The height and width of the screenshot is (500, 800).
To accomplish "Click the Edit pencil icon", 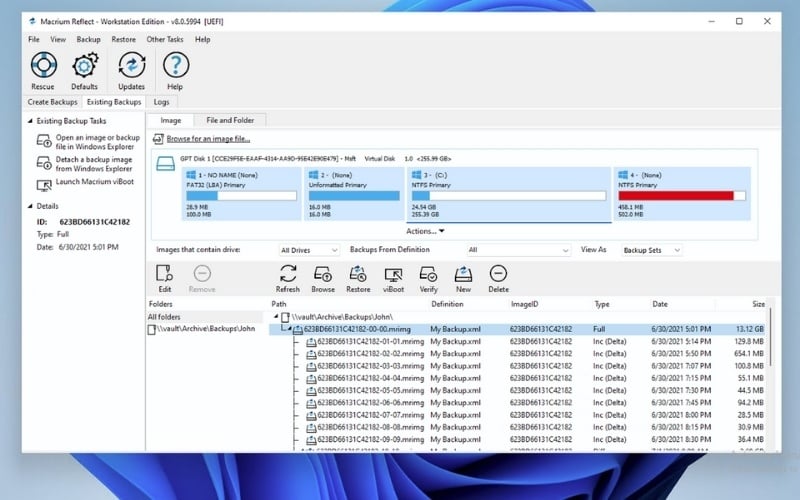I will click(165, 274).
